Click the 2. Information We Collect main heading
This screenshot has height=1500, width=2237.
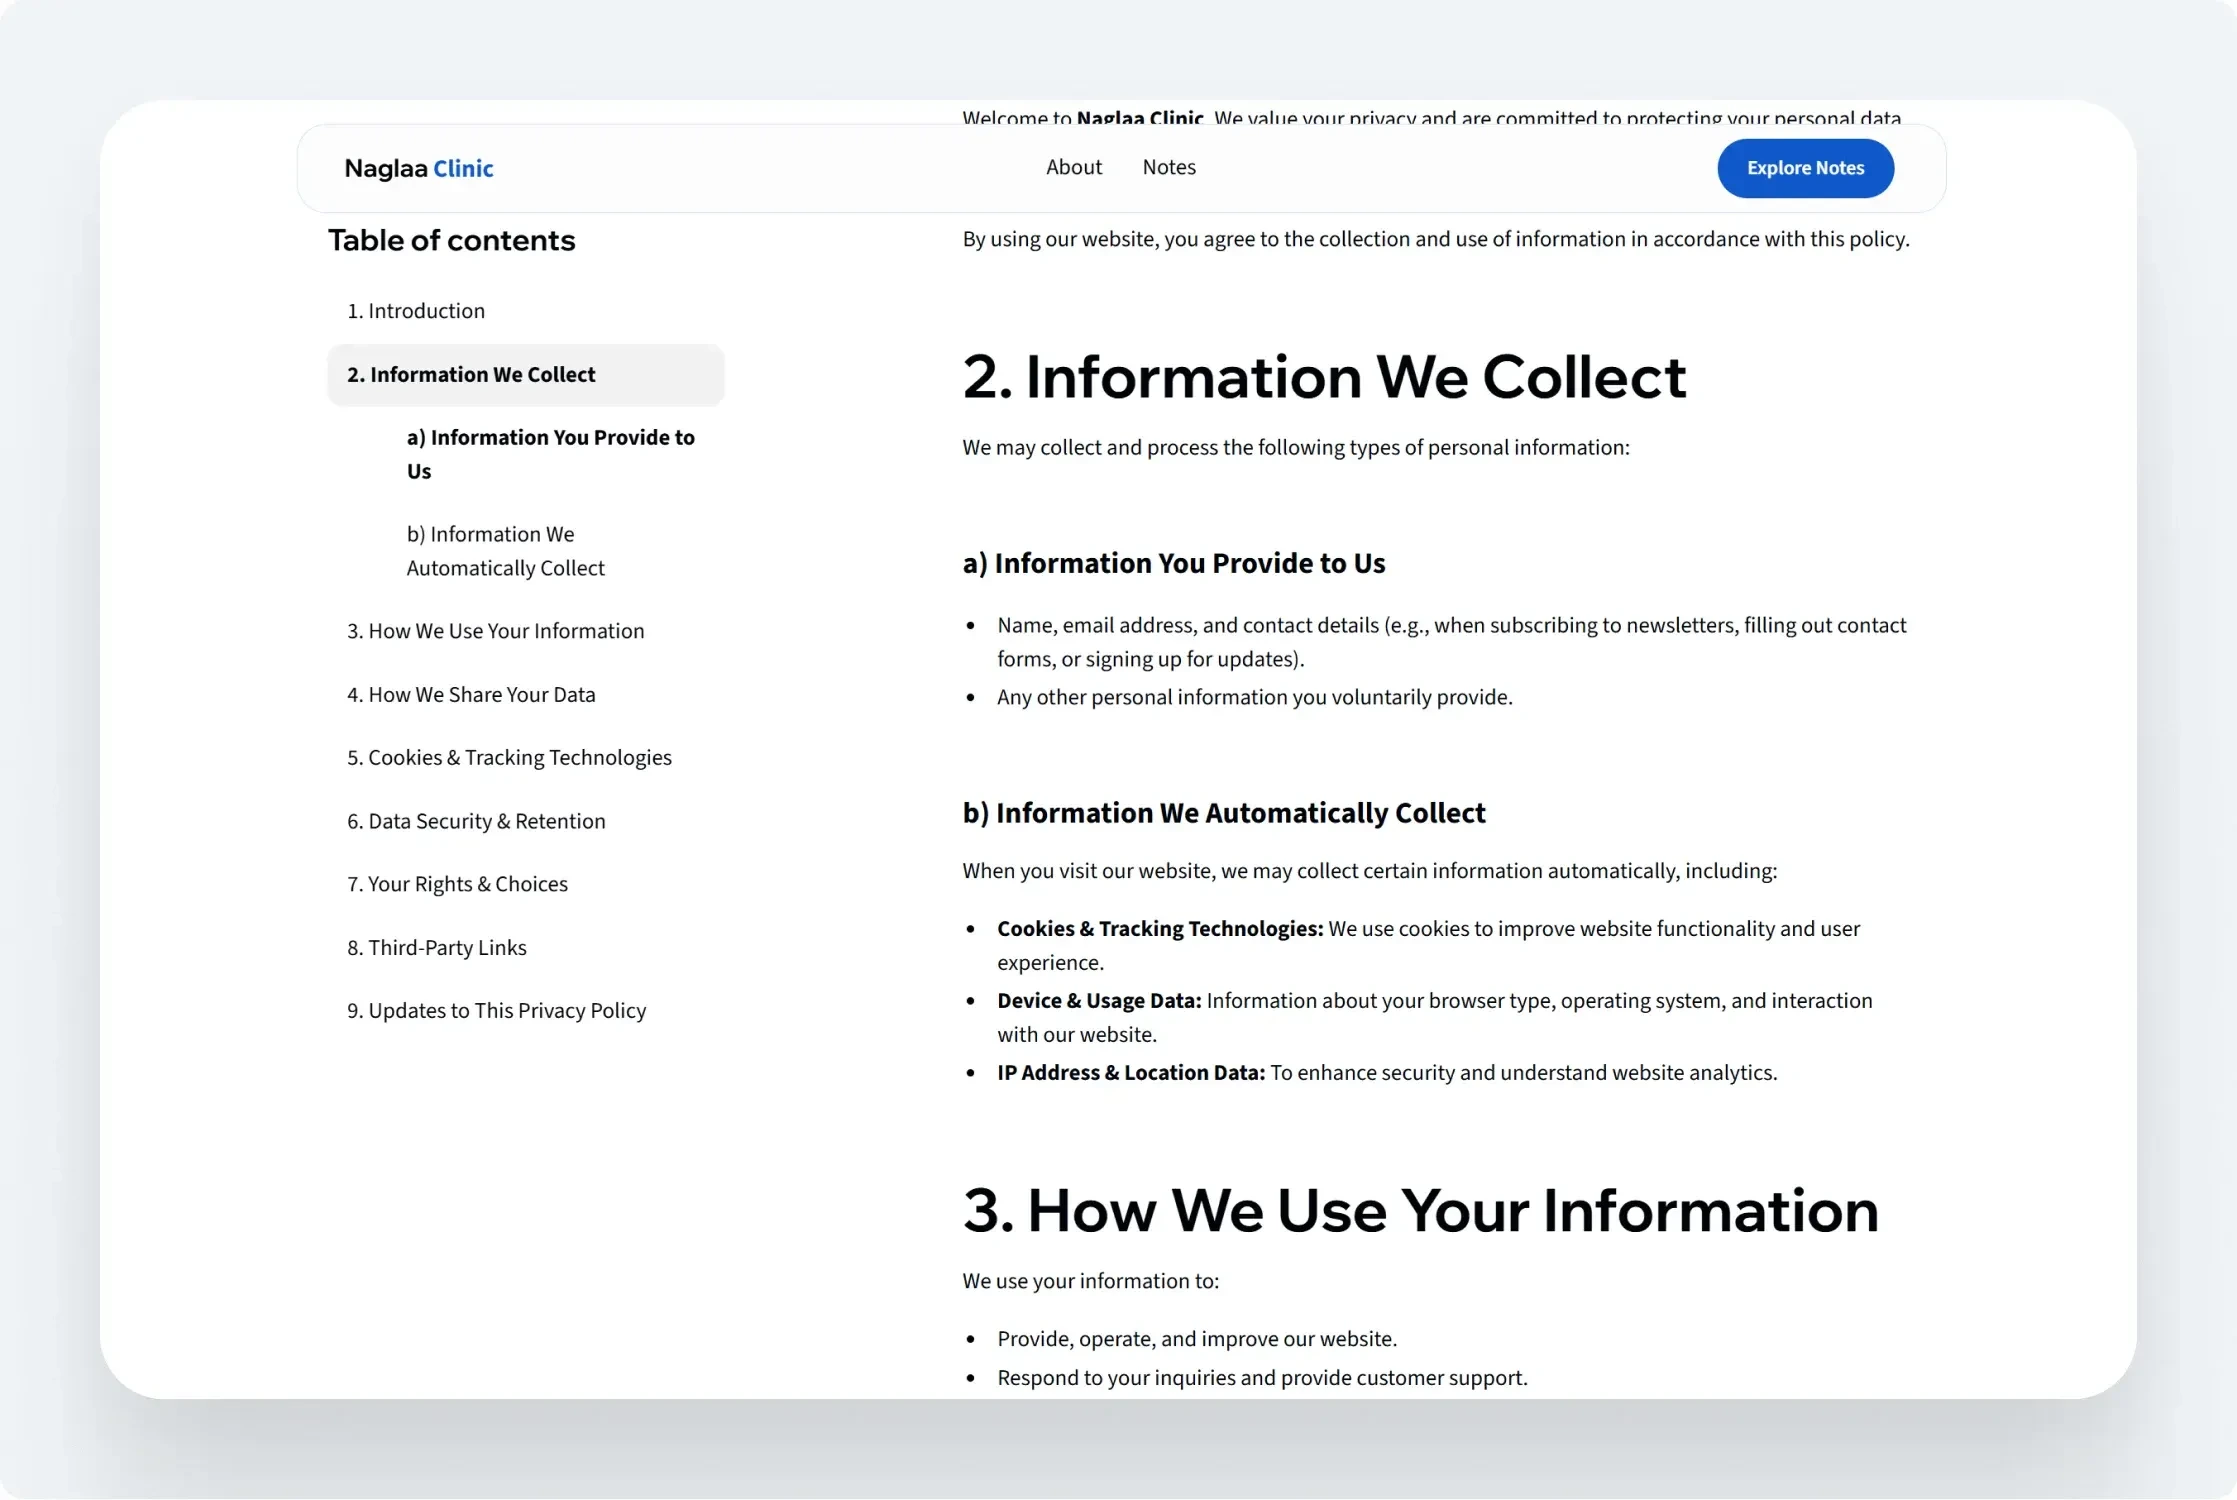1323,377
